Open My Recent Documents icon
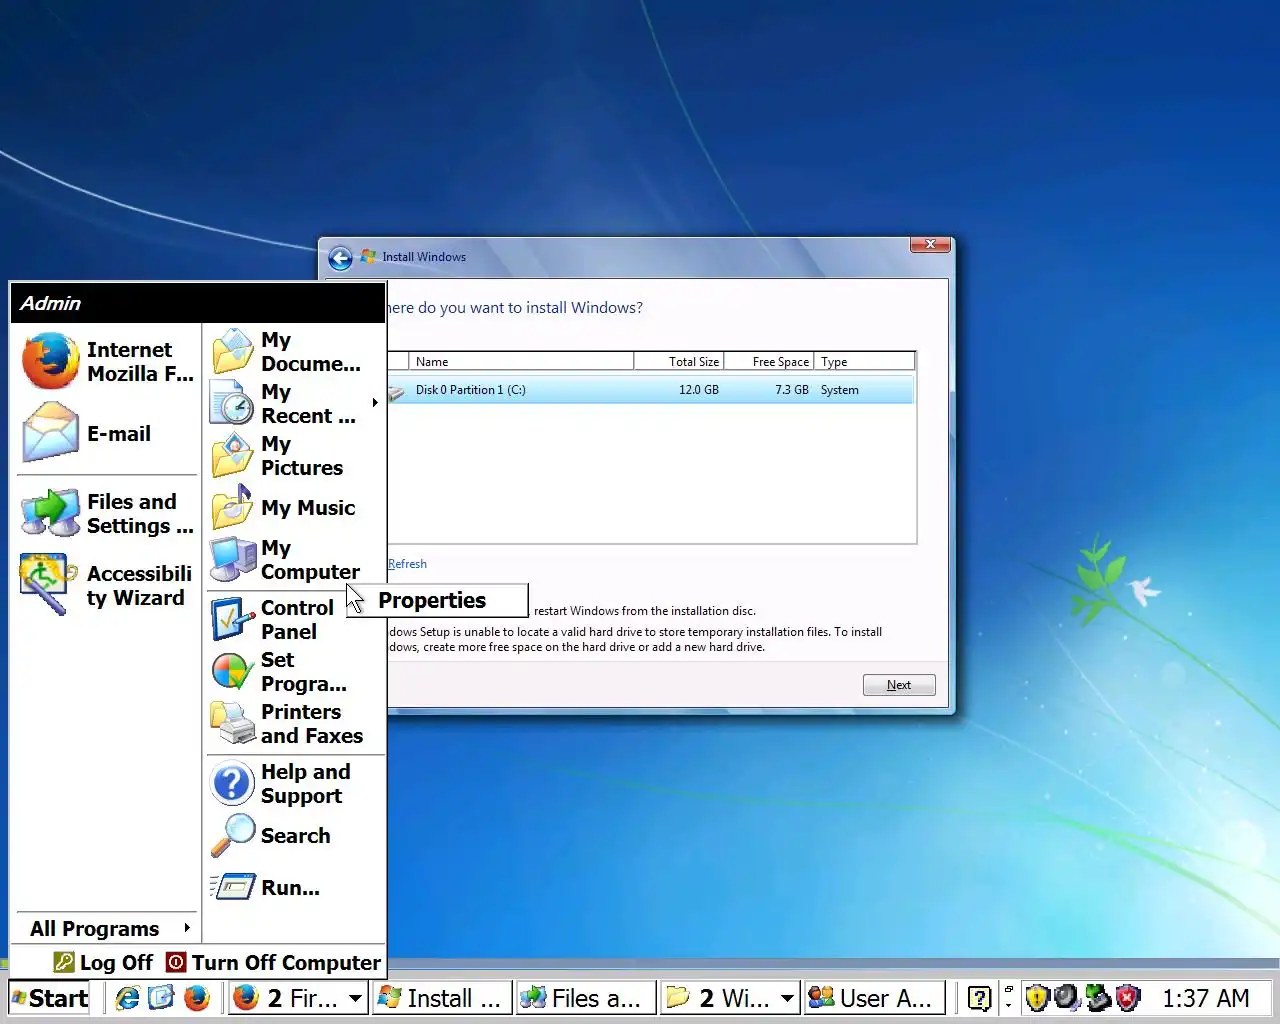This screenshot has width=1280, height=1024. (x=233, y=403)
